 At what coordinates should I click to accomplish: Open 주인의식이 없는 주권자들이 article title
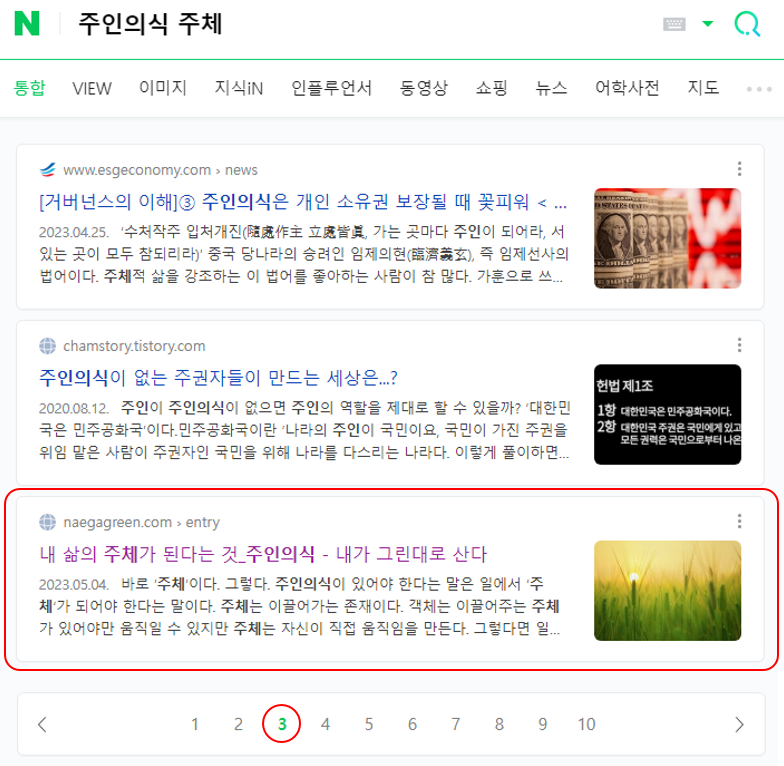218,378
